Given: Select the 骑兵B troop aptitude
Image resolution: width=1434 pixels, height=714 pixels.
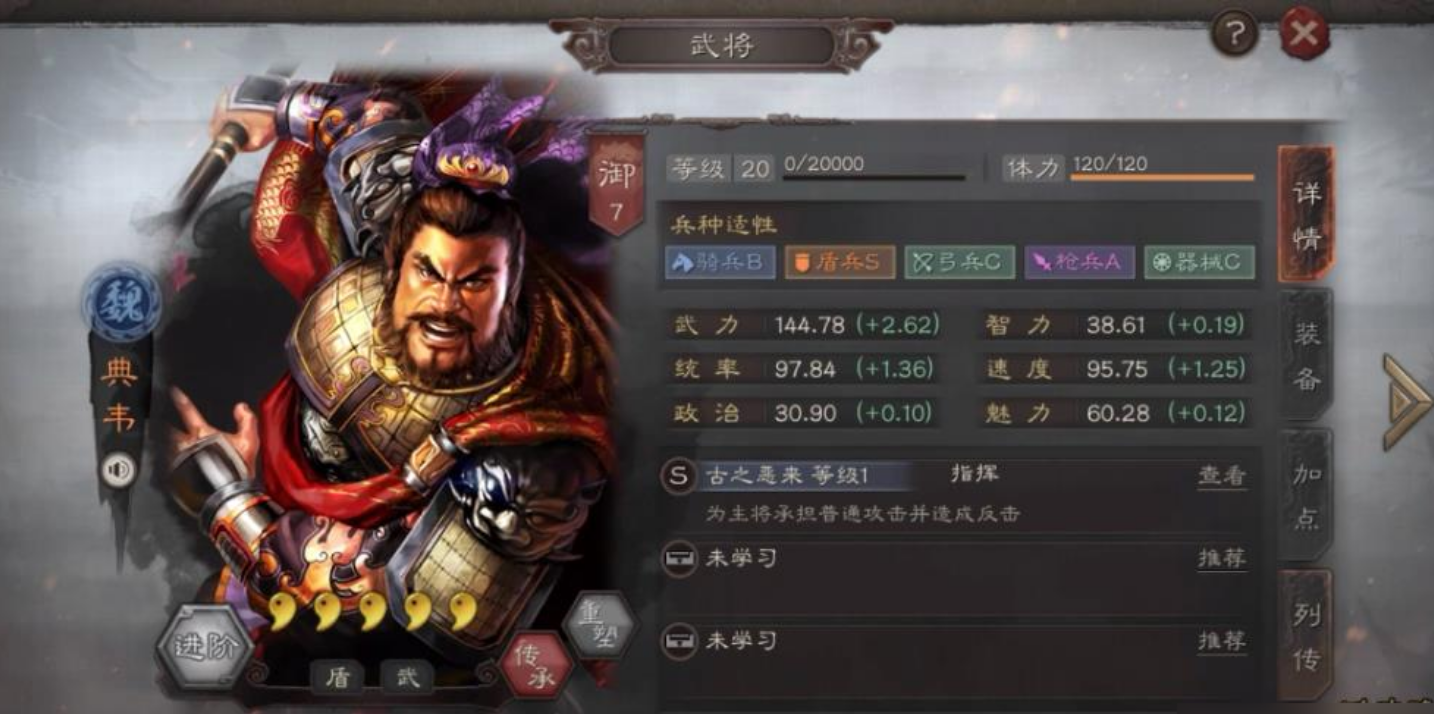Looking at the screenshot, I should 720,262.
